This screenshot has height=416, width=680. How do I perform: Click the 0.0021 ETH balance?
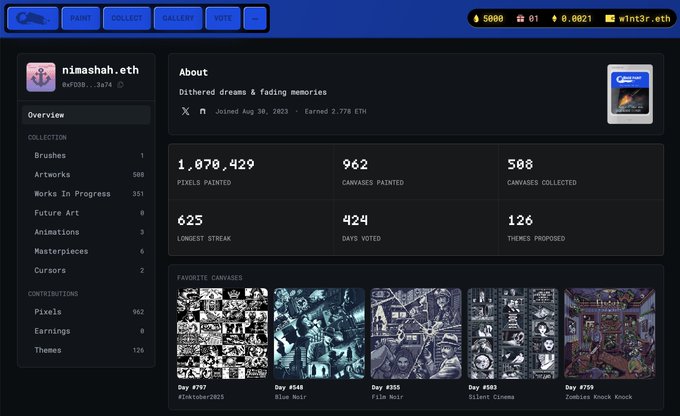tap(572, 19)
